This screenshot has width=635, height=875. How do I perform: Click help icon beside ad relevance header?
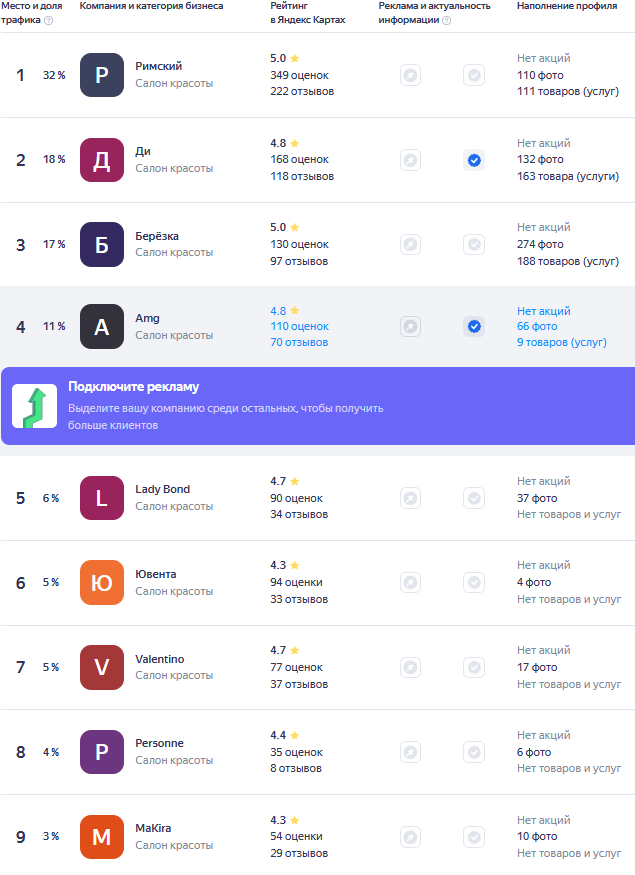click(x=446, y=20)
